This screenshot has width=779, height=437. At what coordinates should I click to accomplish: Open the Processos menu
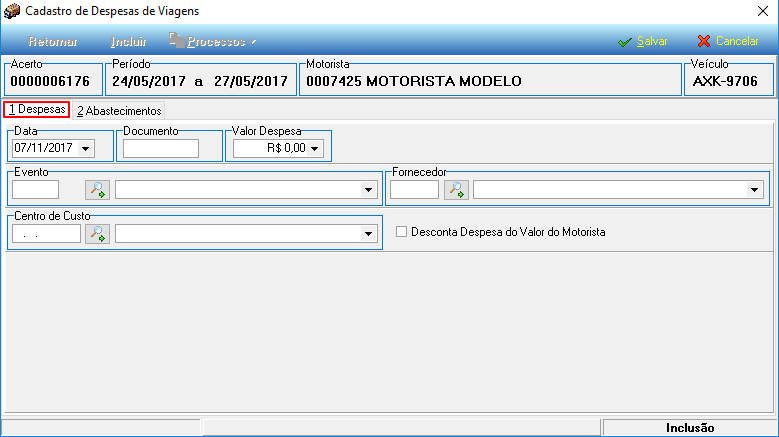[x=213, y=41]
